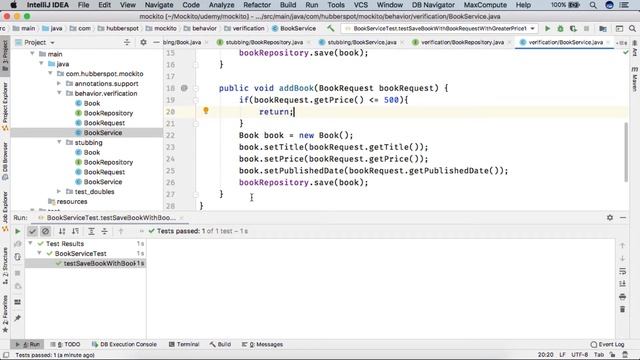
Task: Open the Navigate menu
Action: tap(159, 5)
